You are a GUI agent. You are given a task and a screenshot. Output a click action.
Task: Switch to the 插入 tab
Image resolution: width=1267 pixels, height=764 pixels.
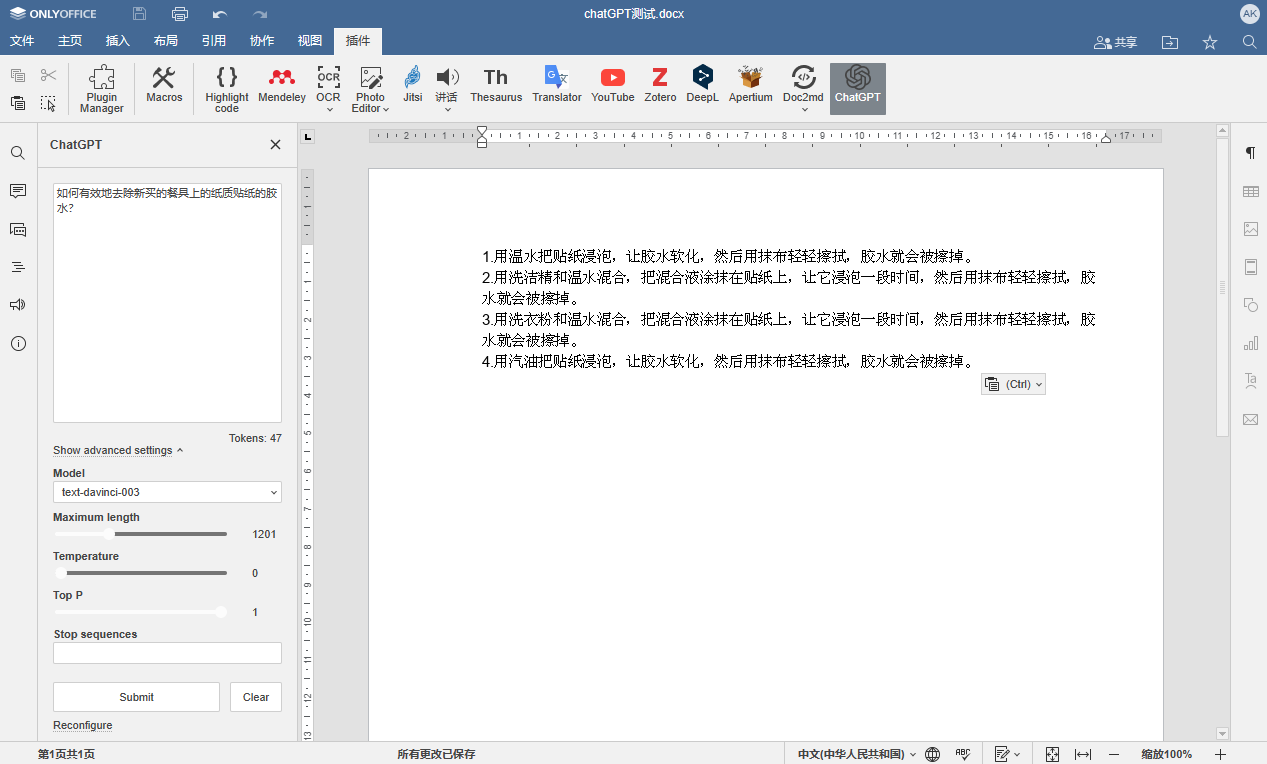(x=118, y=41)
